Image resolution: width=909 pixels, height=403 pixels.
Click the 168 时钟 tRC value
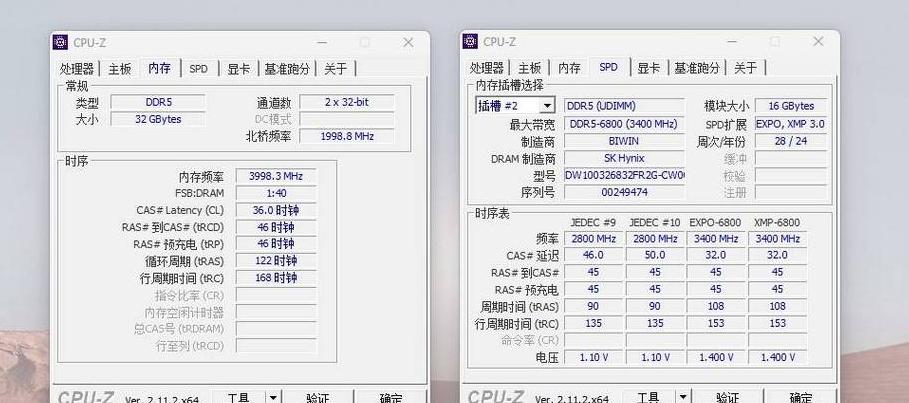click(276, 278)
